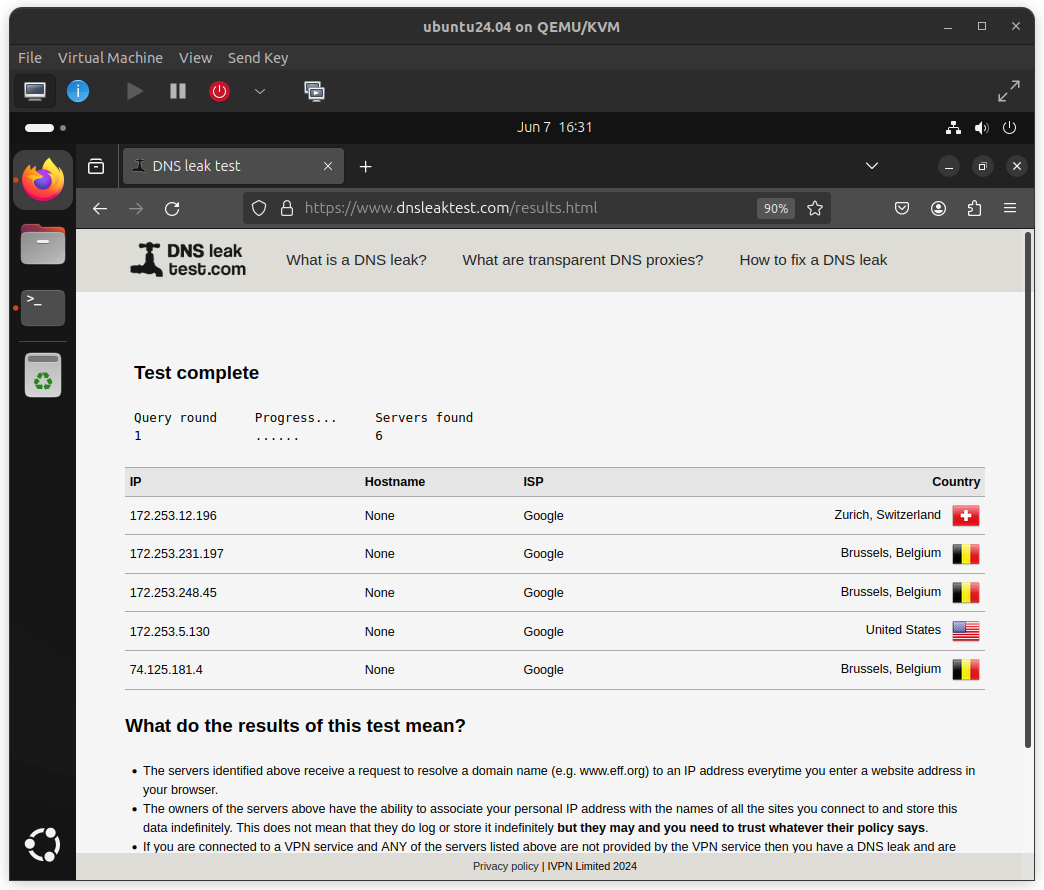
Task: Switch to VM graphical console view
Action: click(x=35, y=91)
